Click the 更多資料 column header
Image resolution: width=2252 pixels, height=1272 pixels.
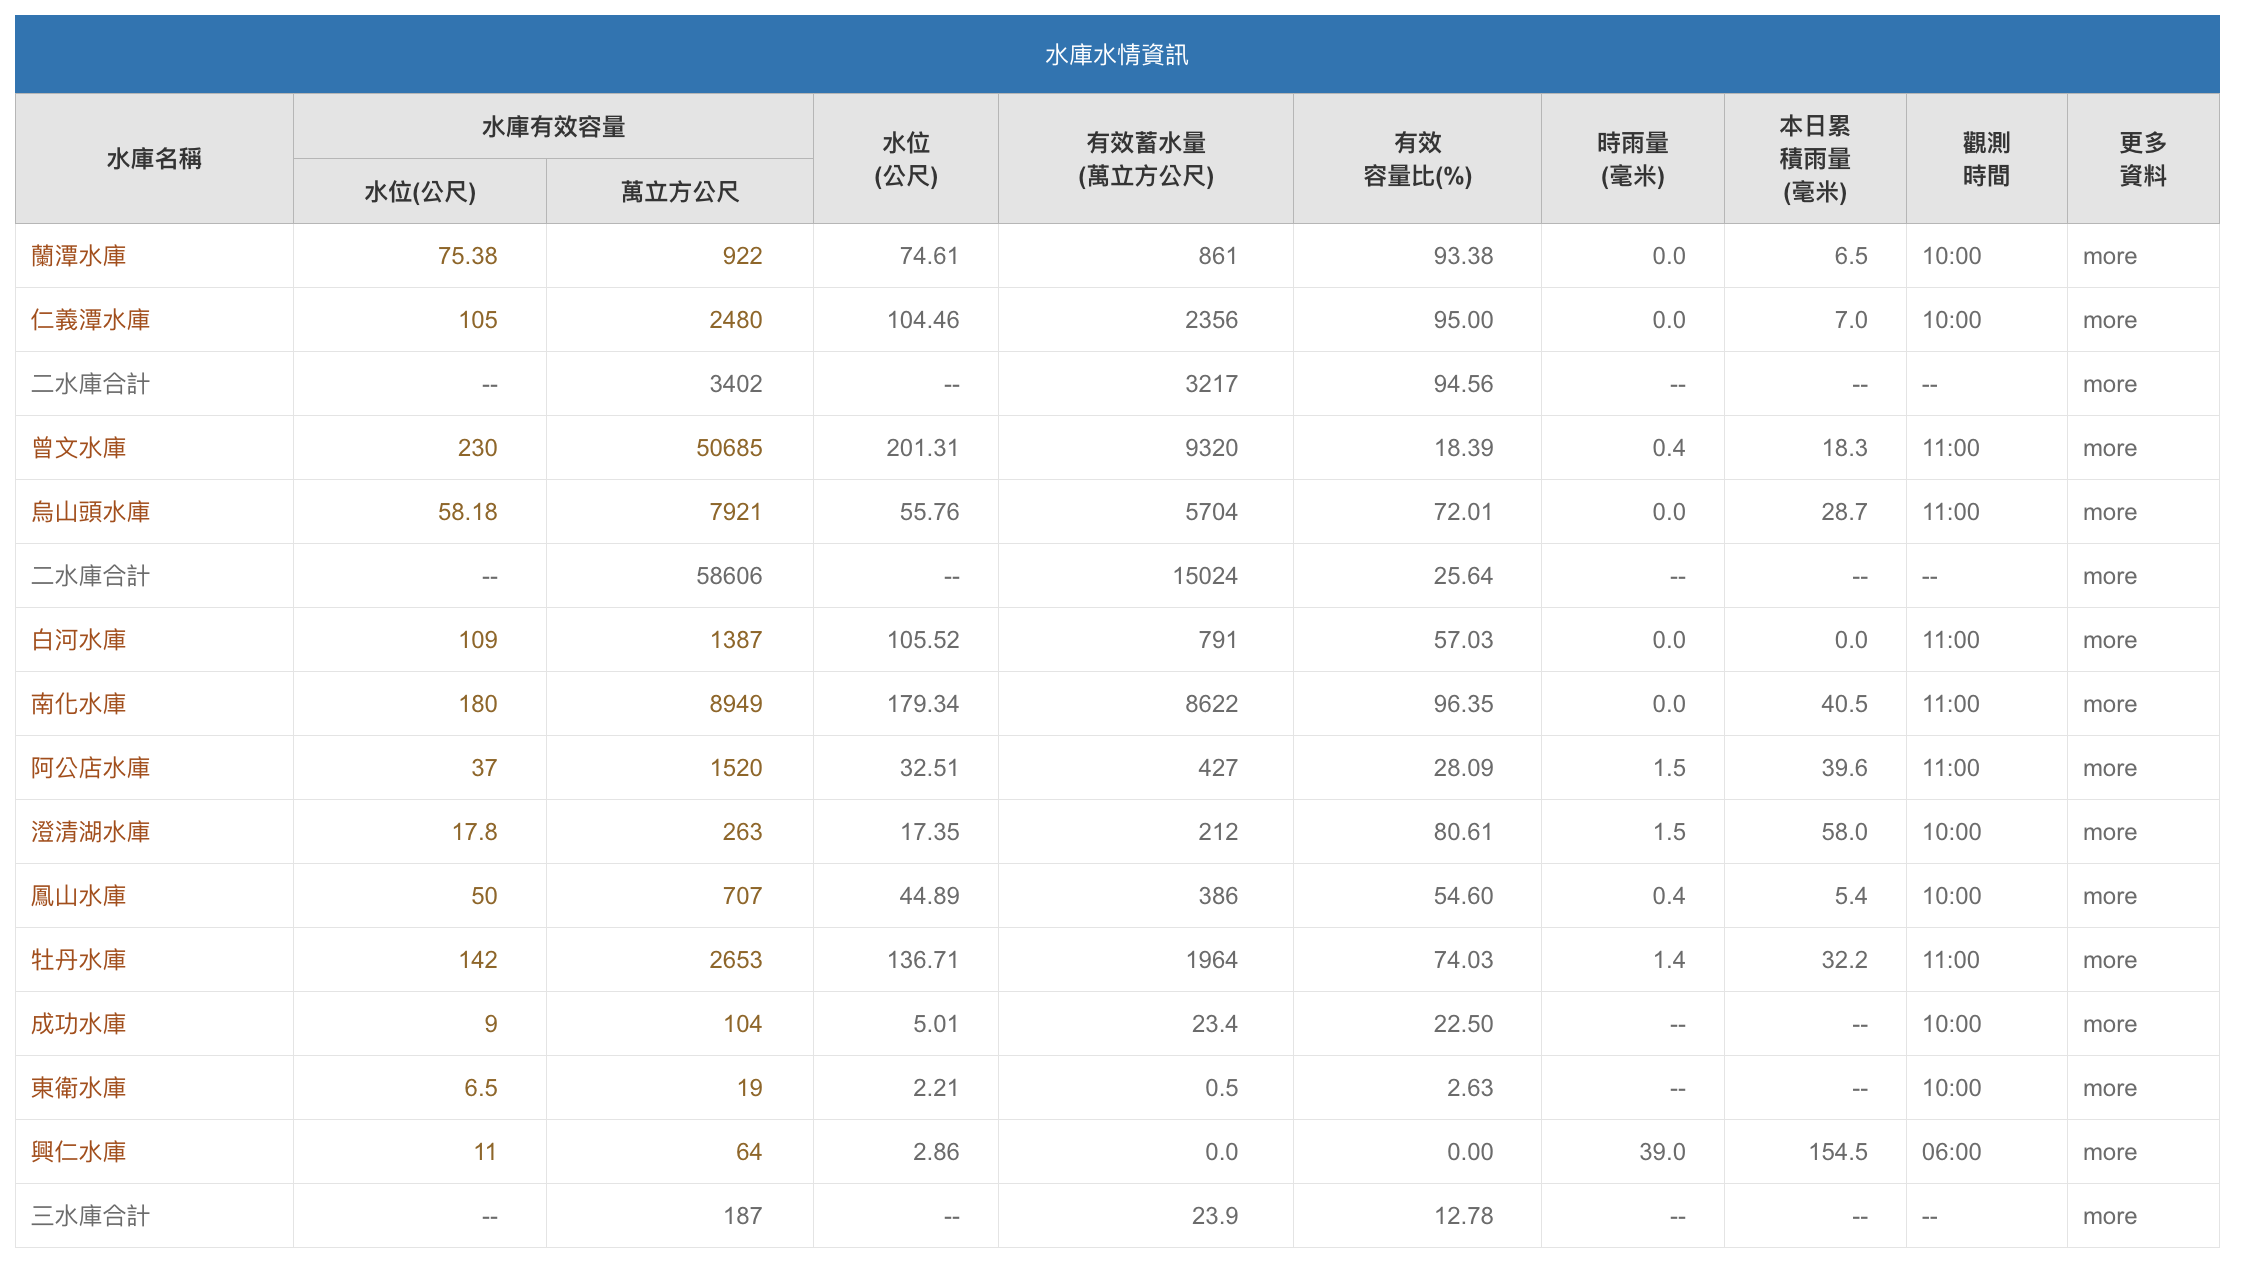[x=2143, y=159]
